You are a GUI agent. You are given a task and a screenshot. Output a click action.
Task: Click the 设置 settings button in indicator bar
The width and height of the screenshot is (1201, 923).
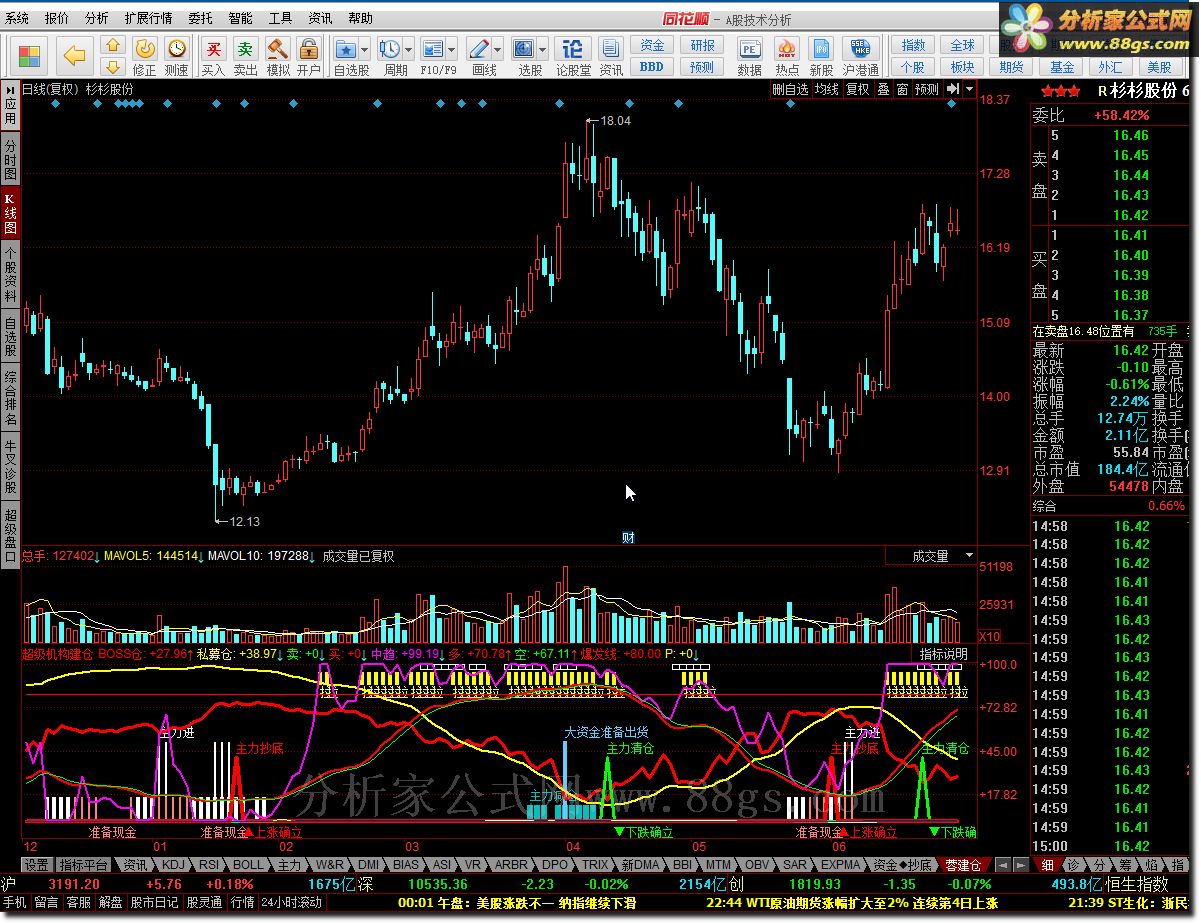tap(37, 864)
